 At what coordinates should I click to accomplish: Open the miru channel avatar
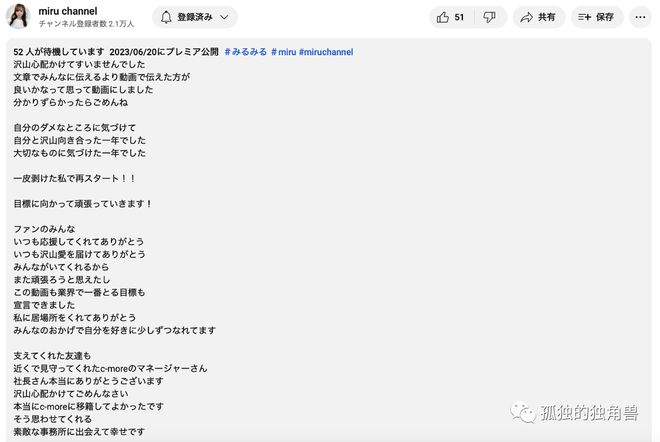tap(18, 16)
